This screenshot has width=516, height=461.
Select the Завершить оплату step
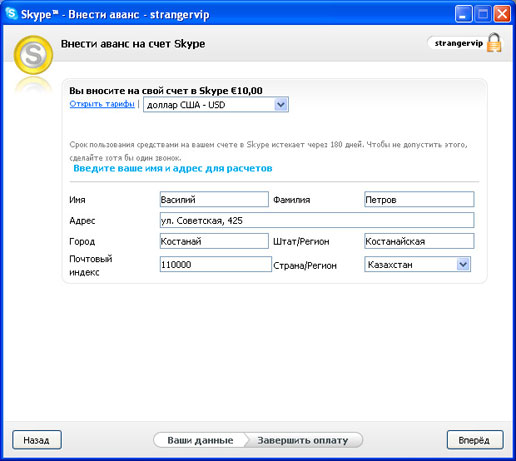click(x=303, y=440)
